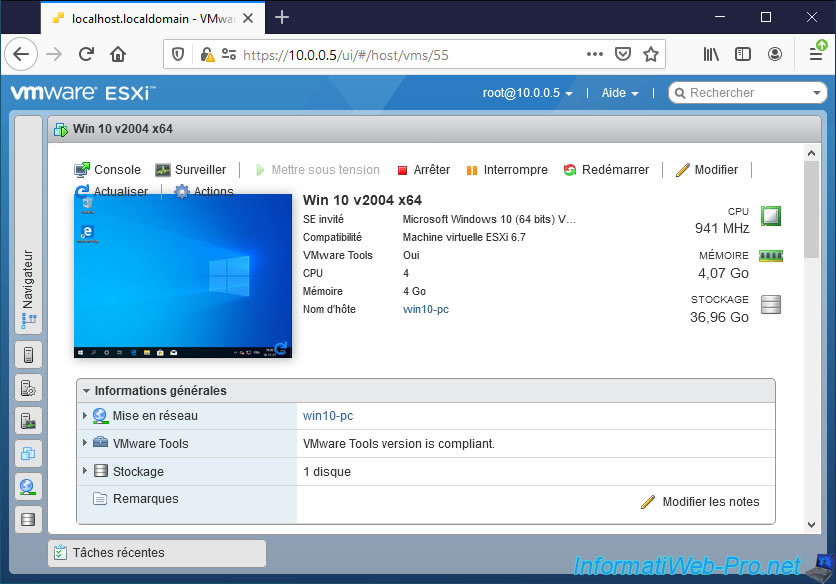Open the Surveiller monitoring view
Viewport: 836px width, 584px height.
tap(190, 170)
